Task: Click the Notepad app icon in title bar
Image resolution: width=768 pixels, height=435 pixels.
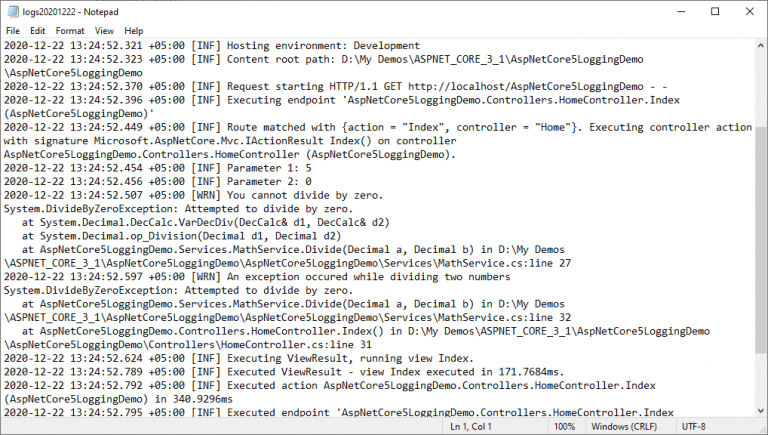Action: tap(13, 12)
